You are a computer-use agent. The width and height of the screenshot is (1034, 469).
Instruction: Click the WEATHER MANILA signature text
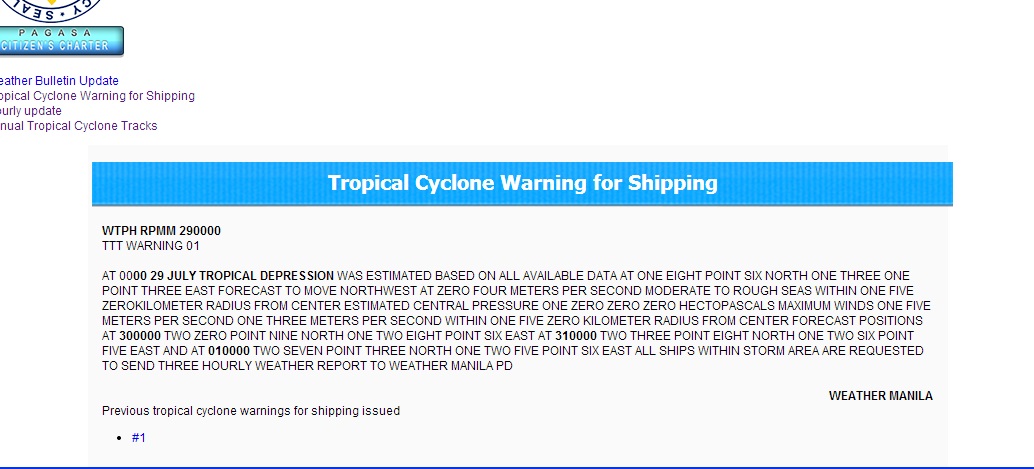pos(880,396)
